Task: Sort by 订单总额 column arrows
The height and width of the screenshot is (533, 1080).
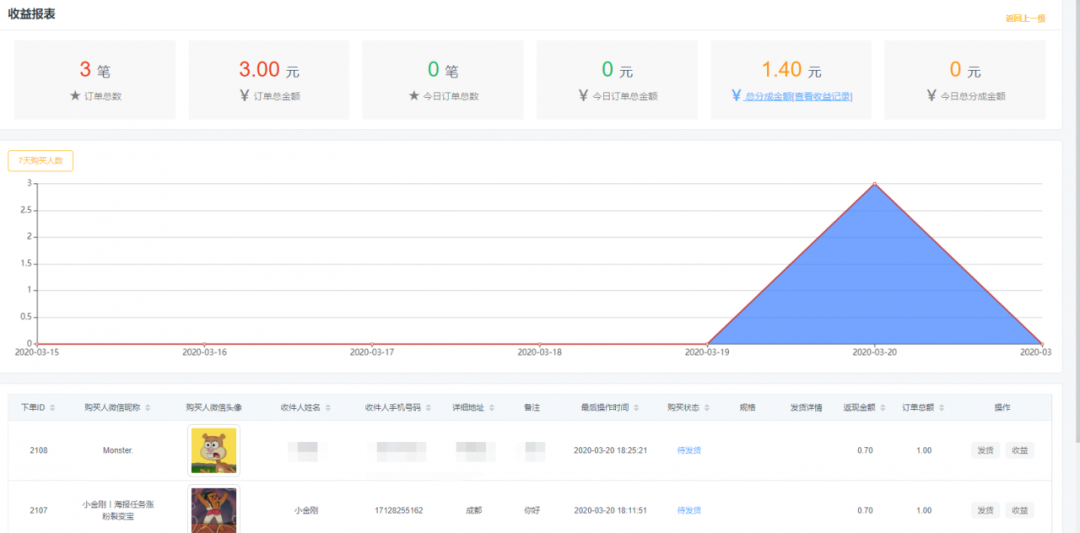Action: 941,408
